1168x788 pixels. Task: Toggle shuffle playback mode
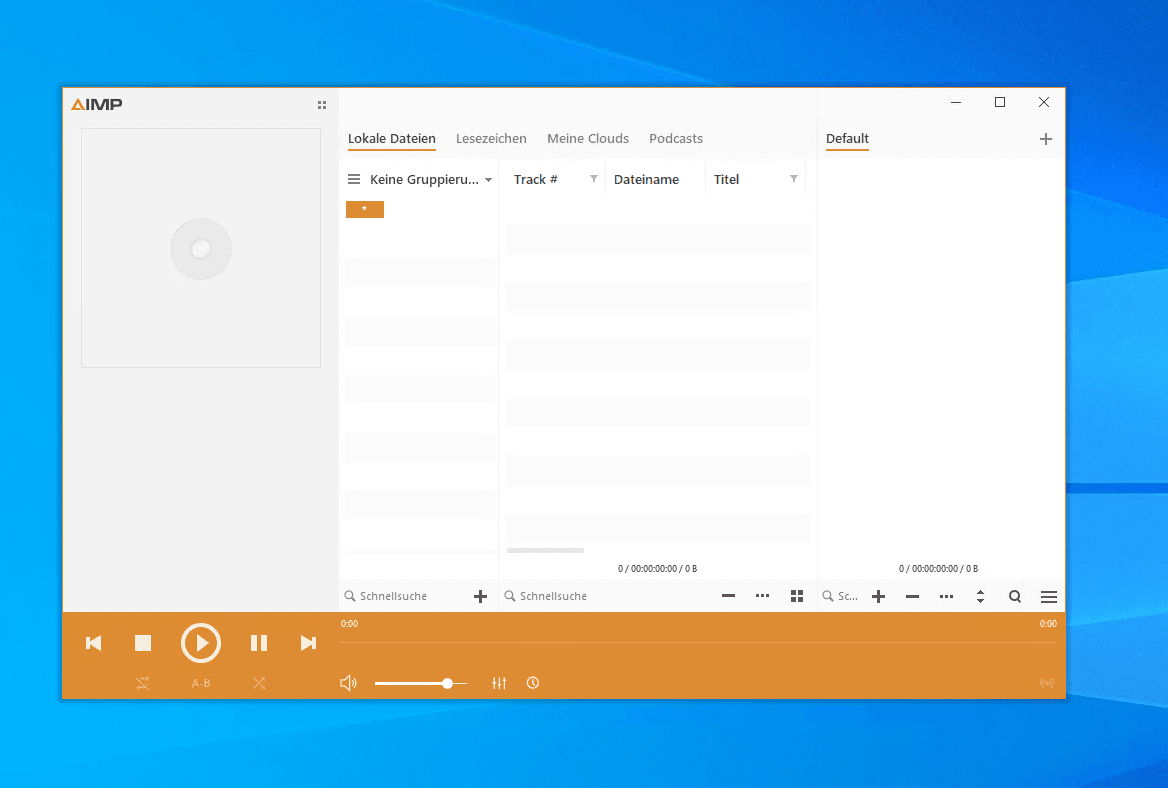[x=259, y=683]
